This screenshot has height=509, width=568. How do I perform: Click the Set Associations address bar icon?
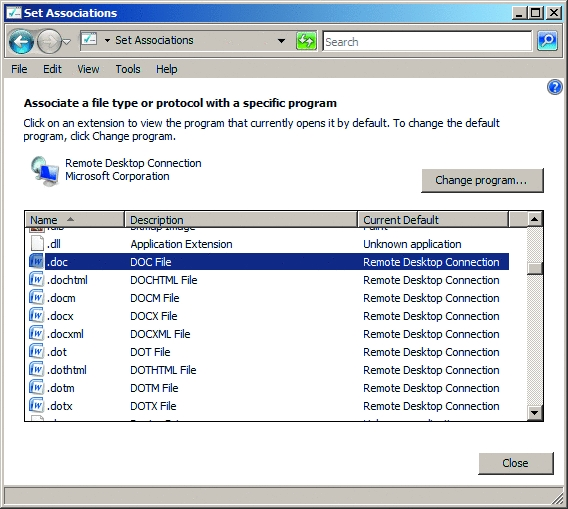coord(89,39)
